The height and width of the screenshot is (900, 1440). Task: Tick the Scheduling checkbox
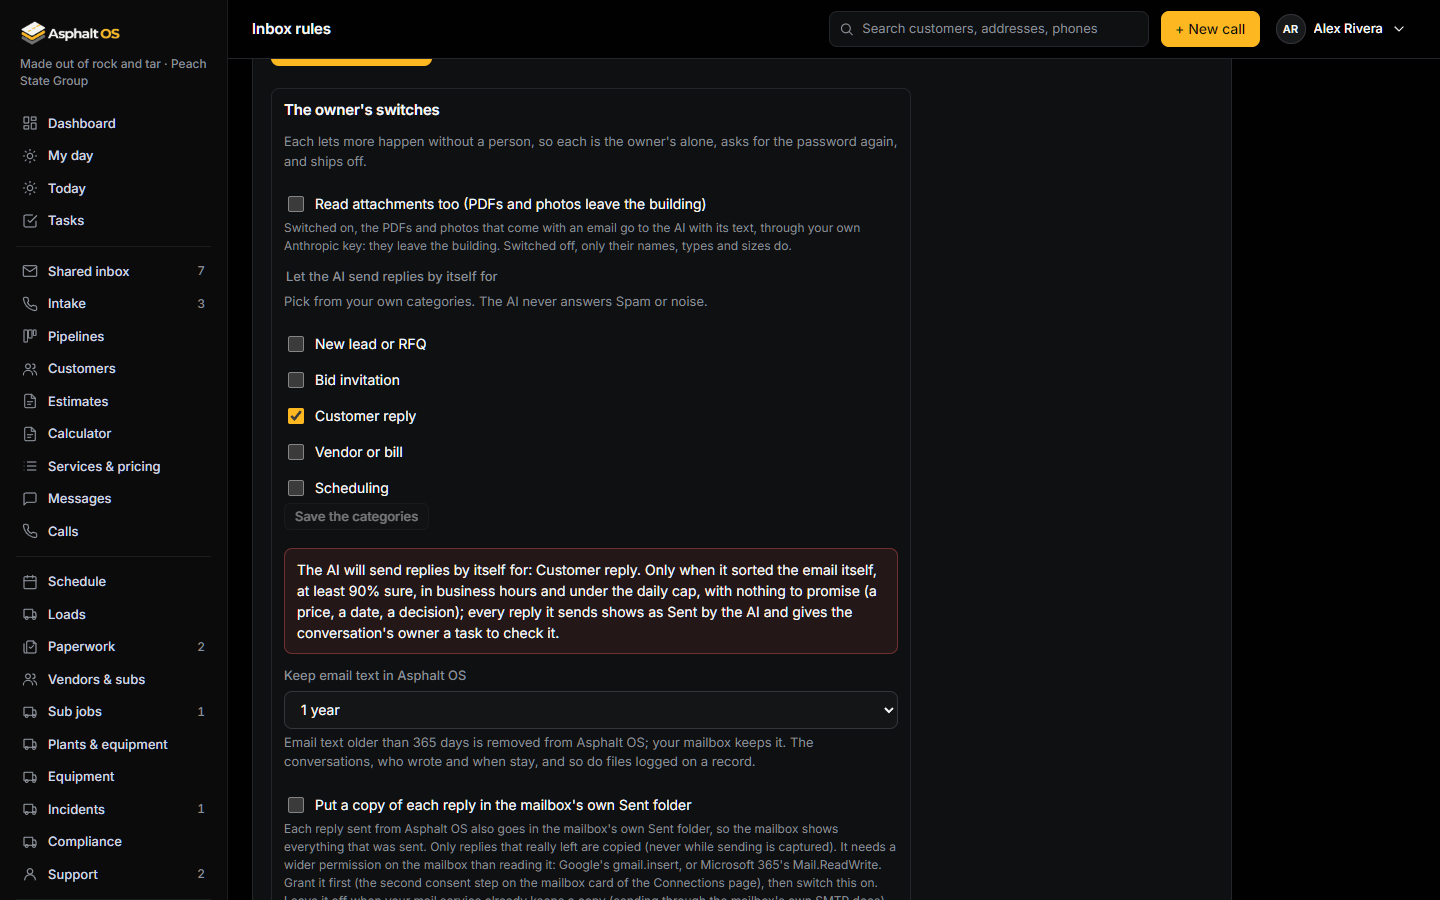click(x=296, y=488)
